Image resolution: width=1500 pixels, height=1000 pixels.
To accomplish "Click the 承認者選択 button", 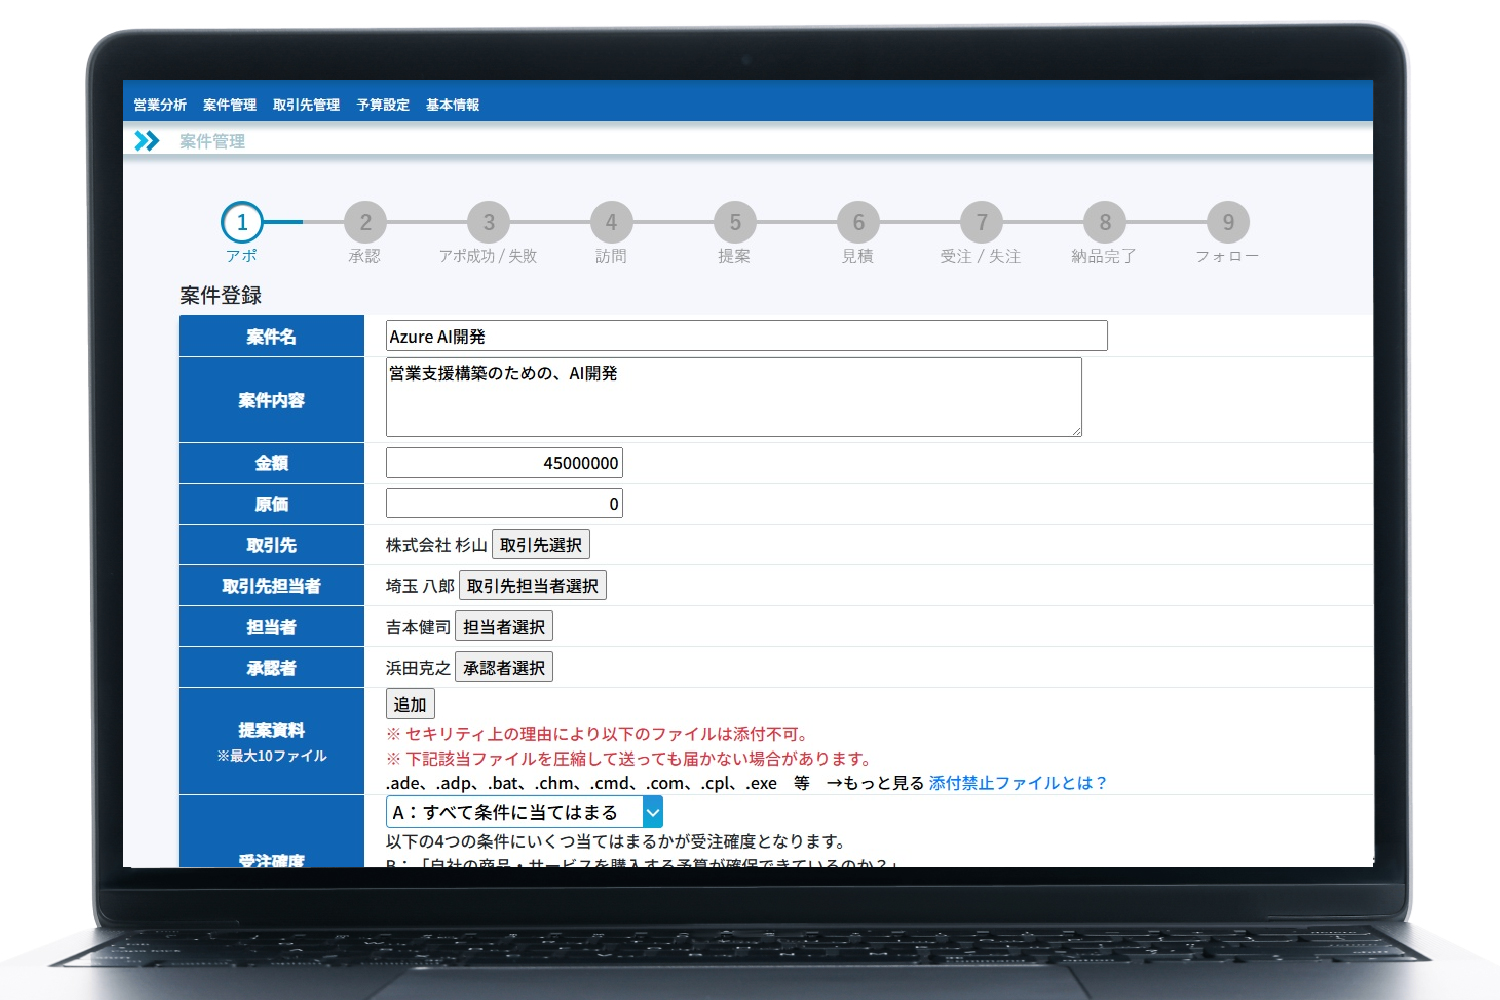I will point(504,667).
